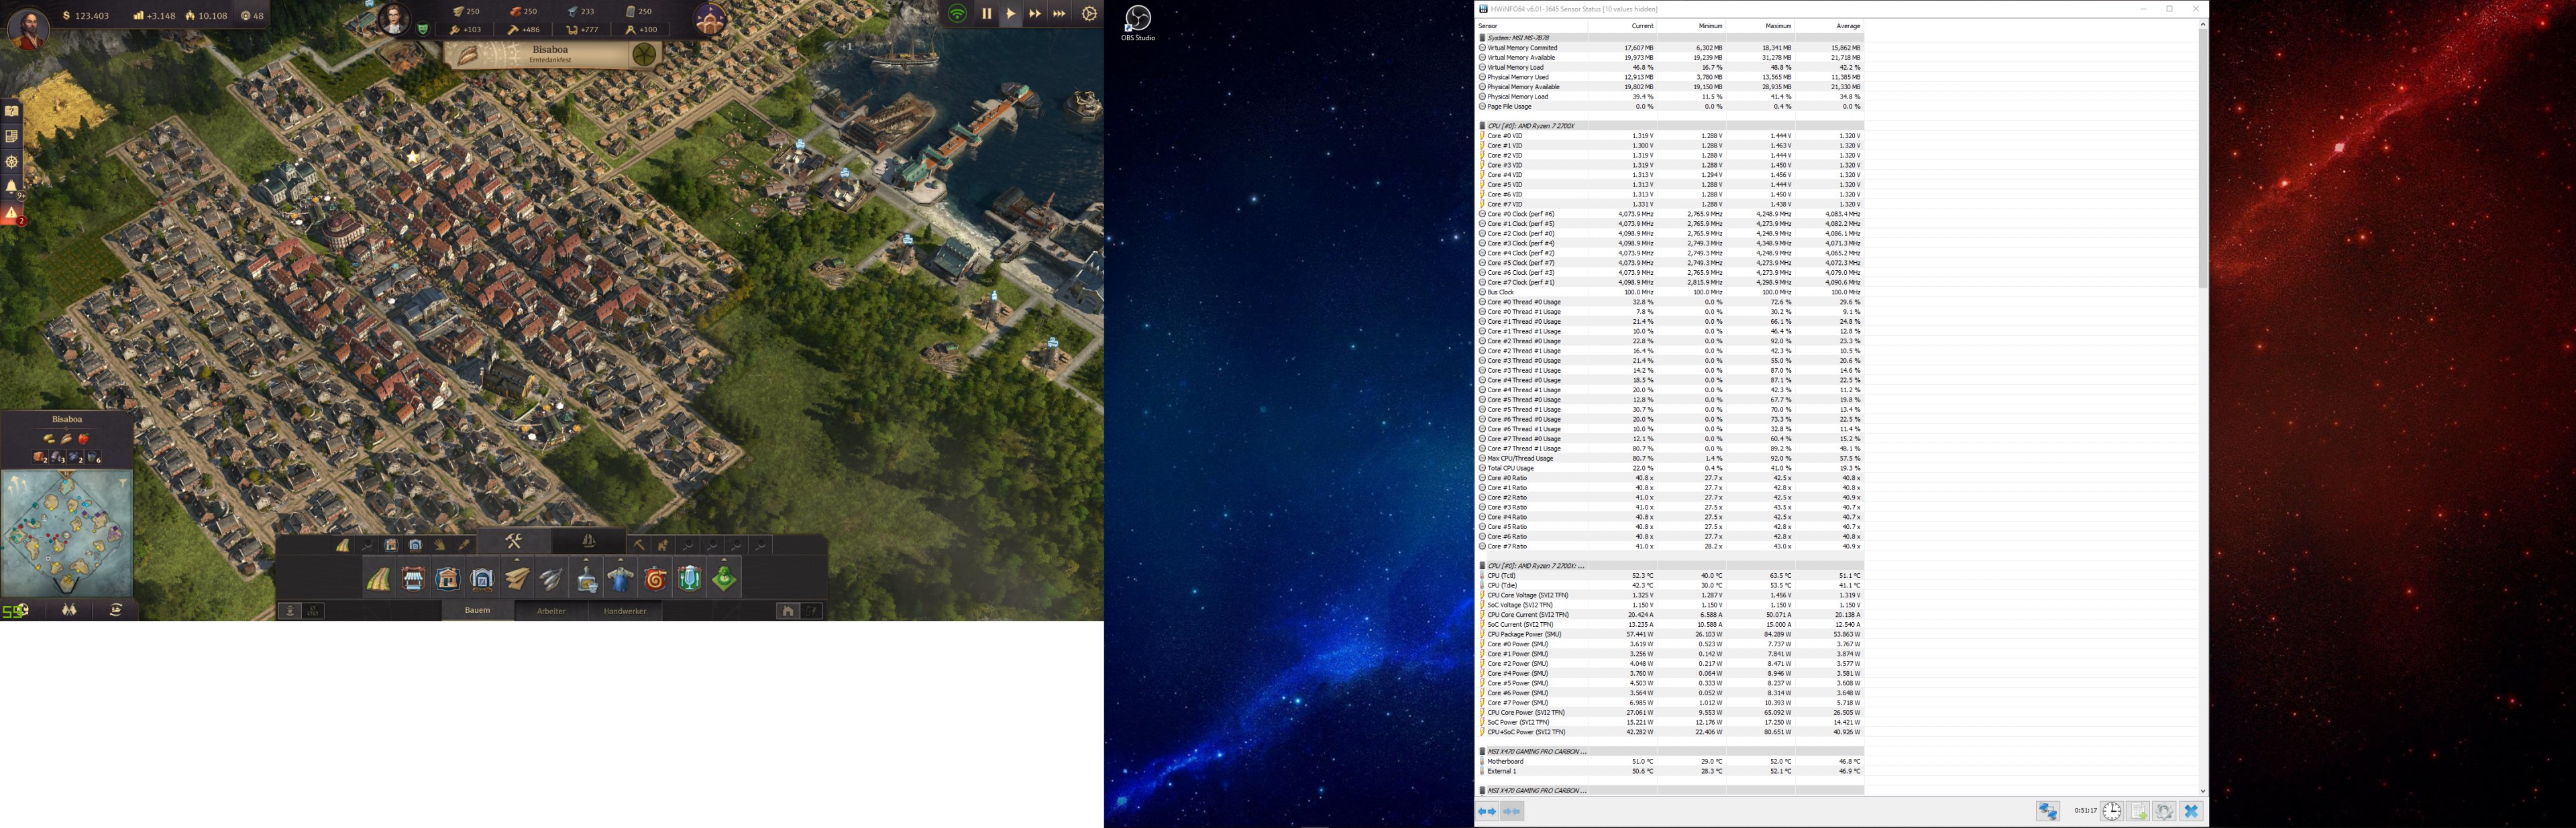Viewport: 2576px width, 828px height.
Task: Expand the timber production chain arrow
Action: tap(517, 560)
